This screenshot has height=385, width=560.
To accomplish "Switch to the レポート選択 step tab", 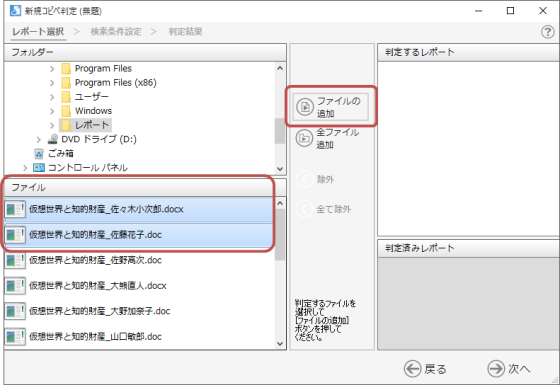I will coord(38,32).
